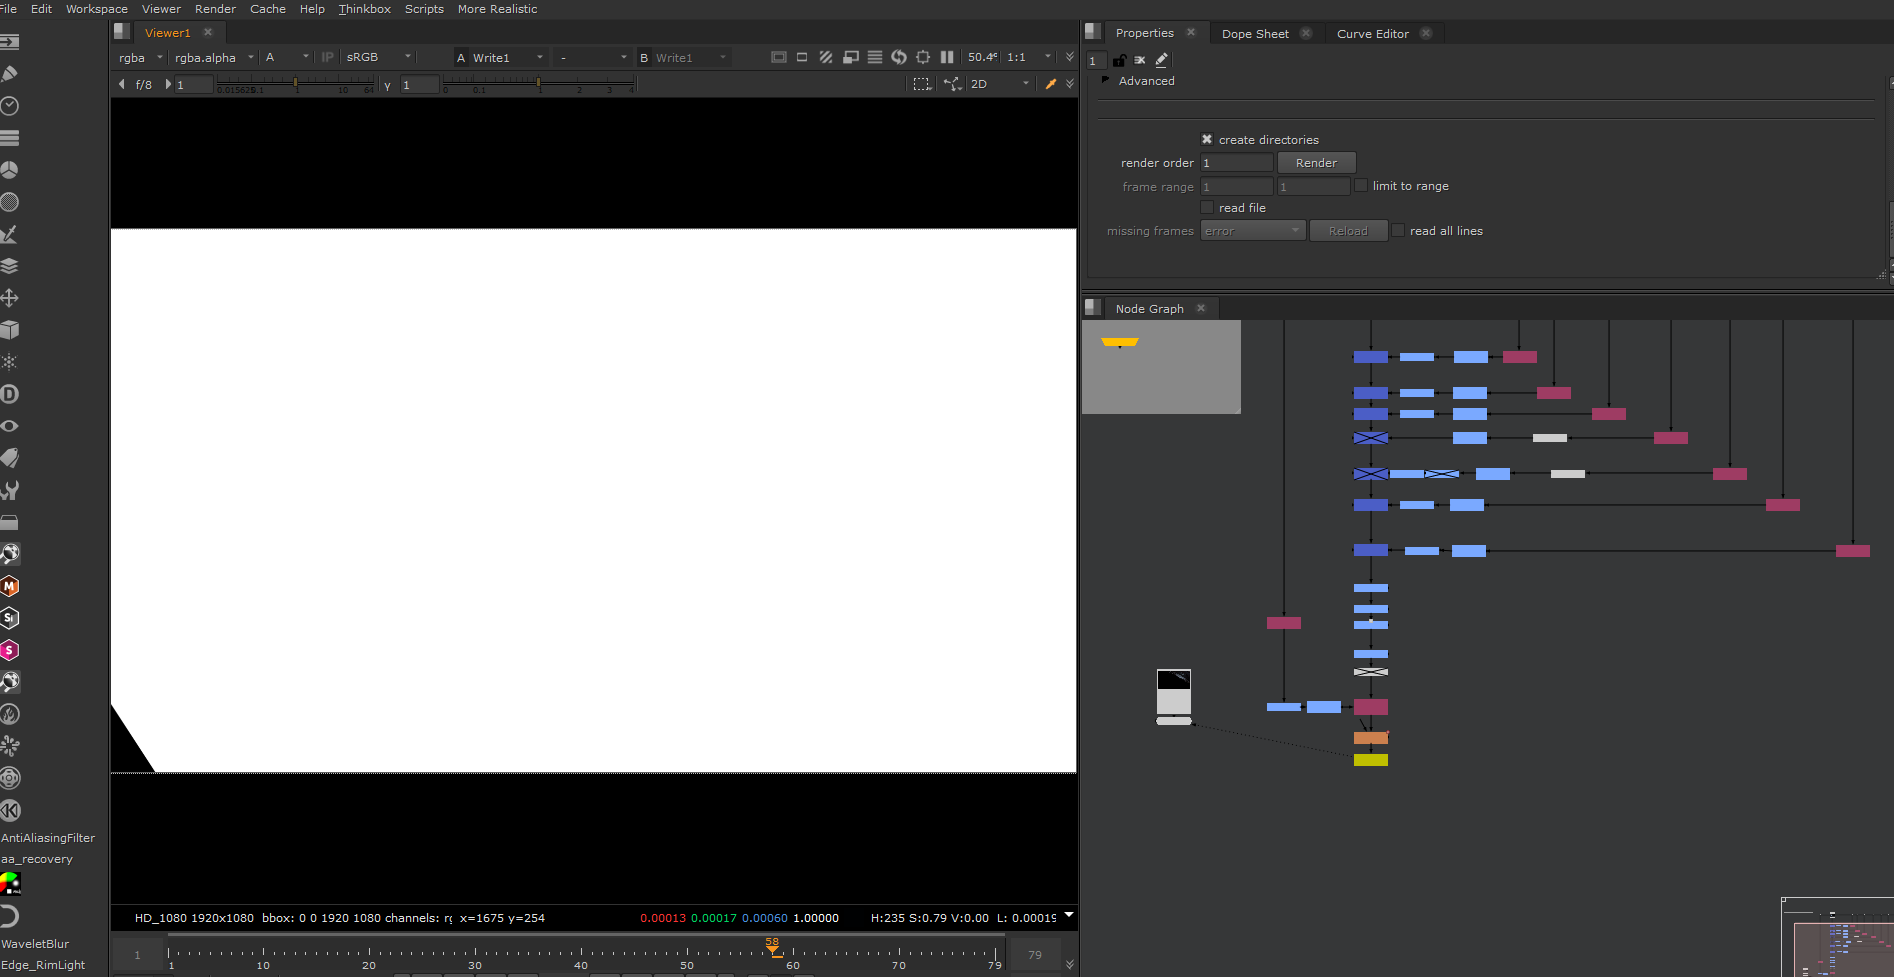Screen dimensions: 1894x977
Task: Click the Reload button
Action: [1348, 231]
